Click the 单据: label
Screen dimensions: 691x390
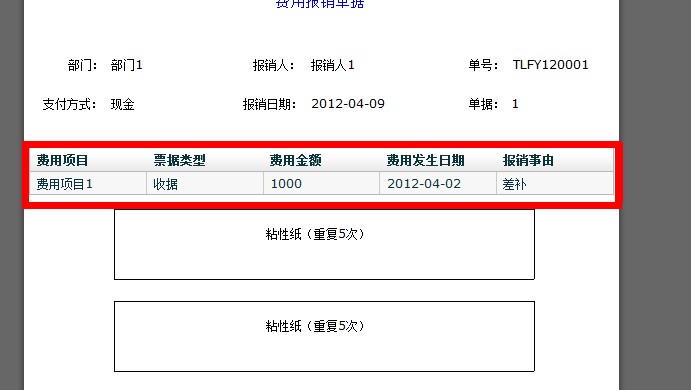[x=483, y=104]
